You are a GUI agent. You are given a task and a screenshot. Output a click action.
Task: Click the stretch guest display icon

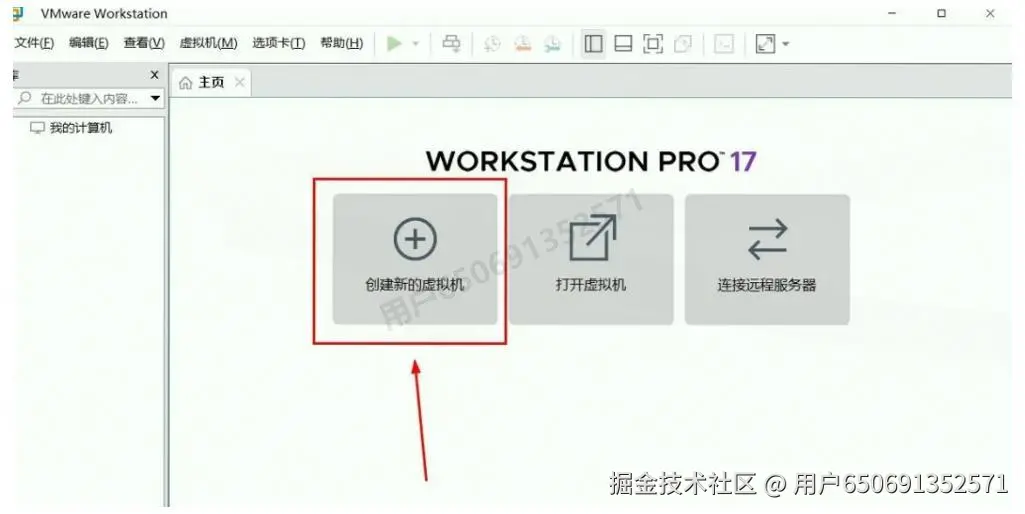(765, 44)
